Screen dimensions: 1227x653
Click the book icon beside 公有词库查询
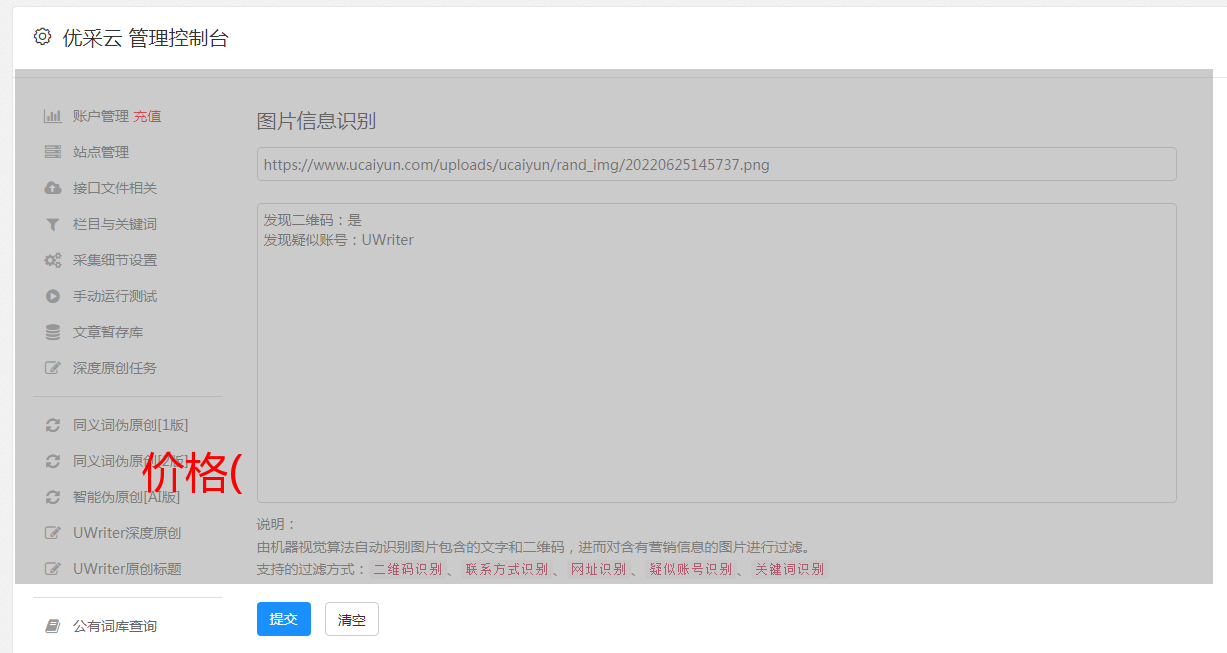(x=52, y=626)
